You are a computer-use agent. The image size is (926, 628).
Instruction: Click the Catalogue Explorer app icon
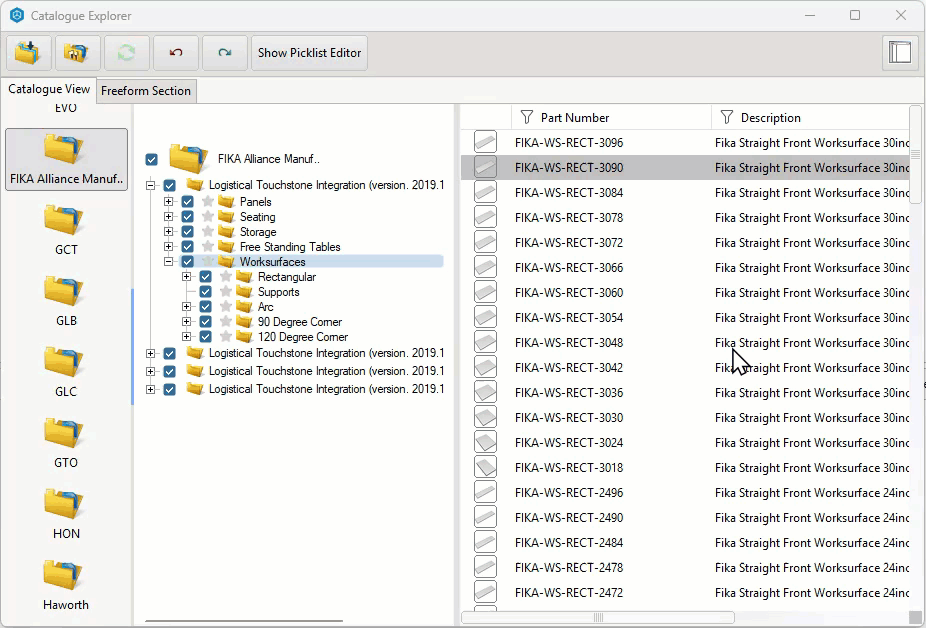[x=17, y=15]
